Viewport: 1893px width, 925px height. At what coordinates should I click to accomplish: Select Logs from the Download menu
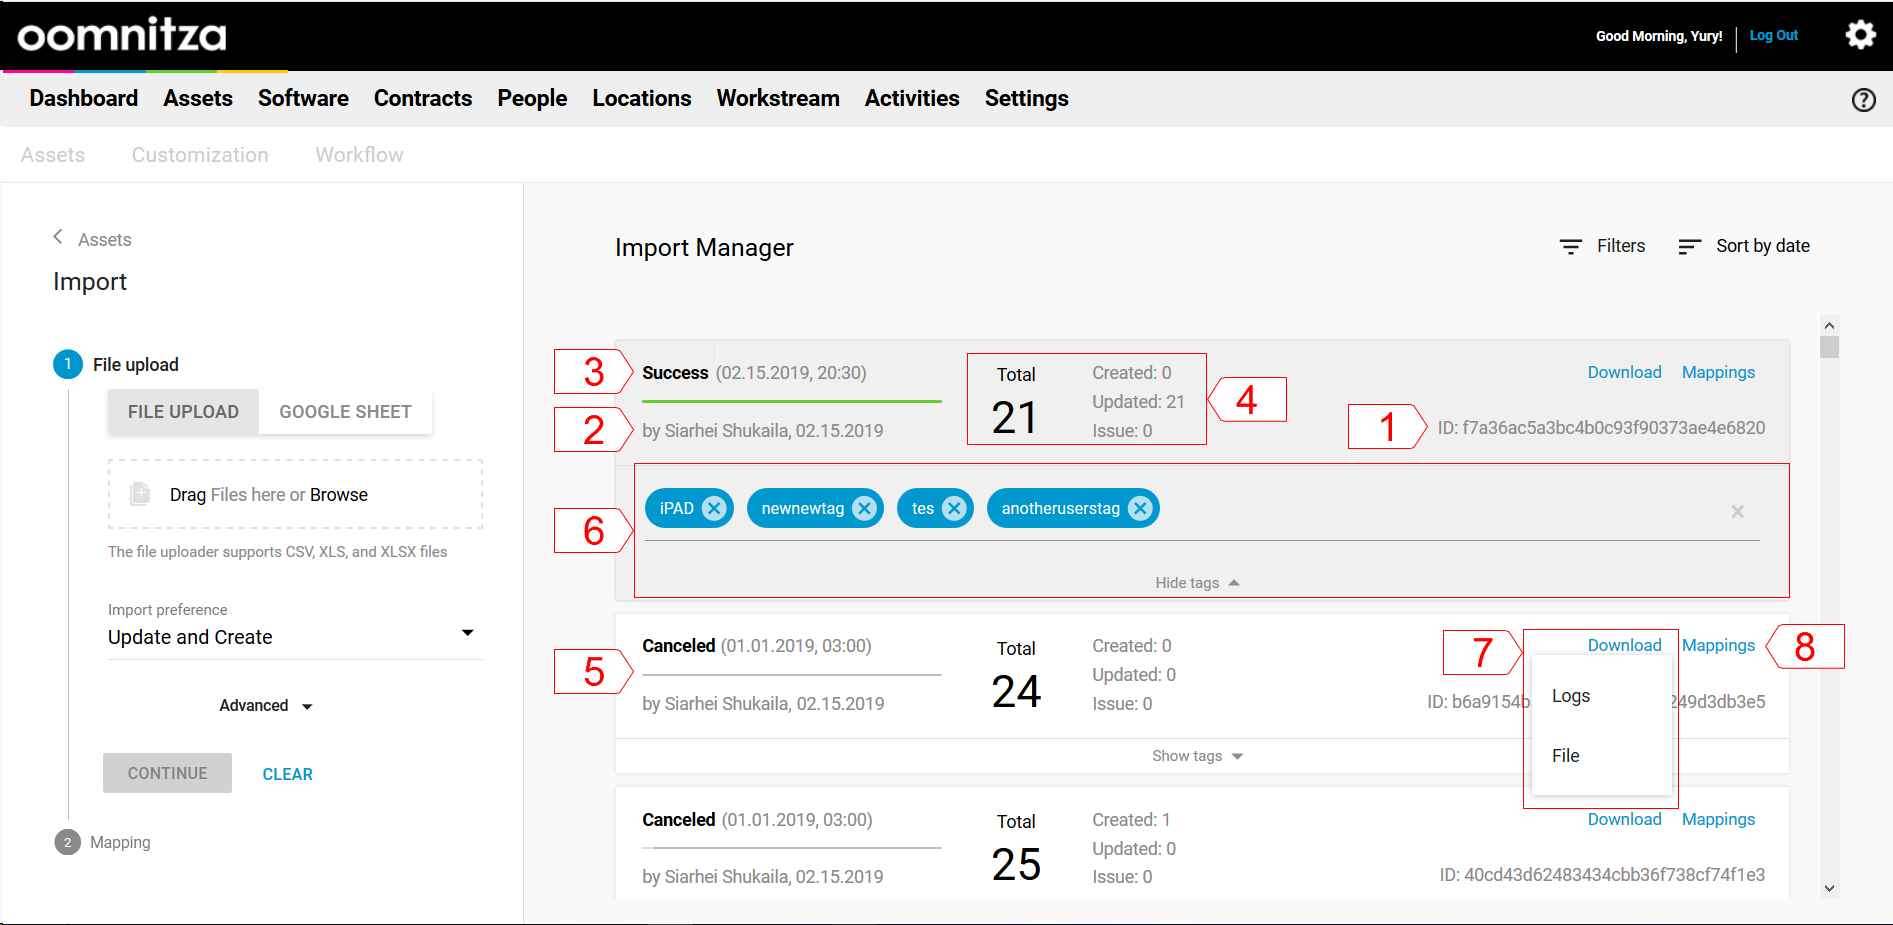[x=1570, y=696]
